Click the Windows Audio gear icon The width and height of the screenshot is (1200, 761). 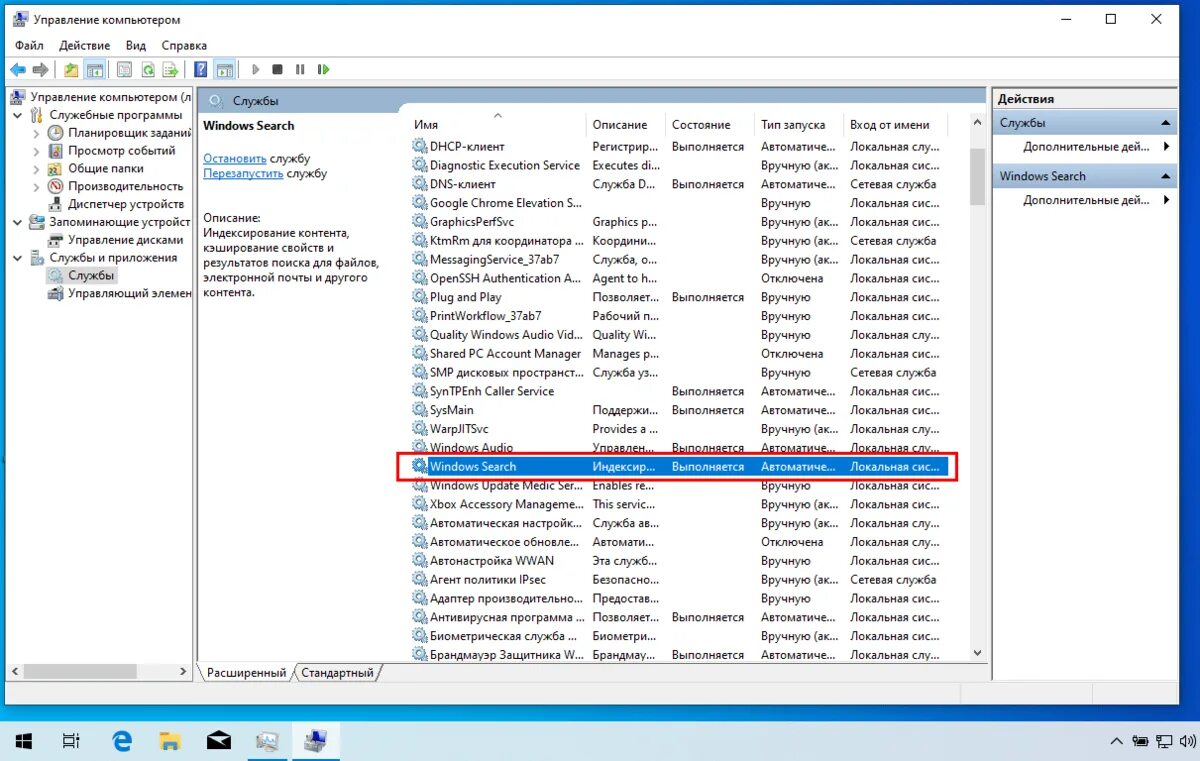(420, 447)
